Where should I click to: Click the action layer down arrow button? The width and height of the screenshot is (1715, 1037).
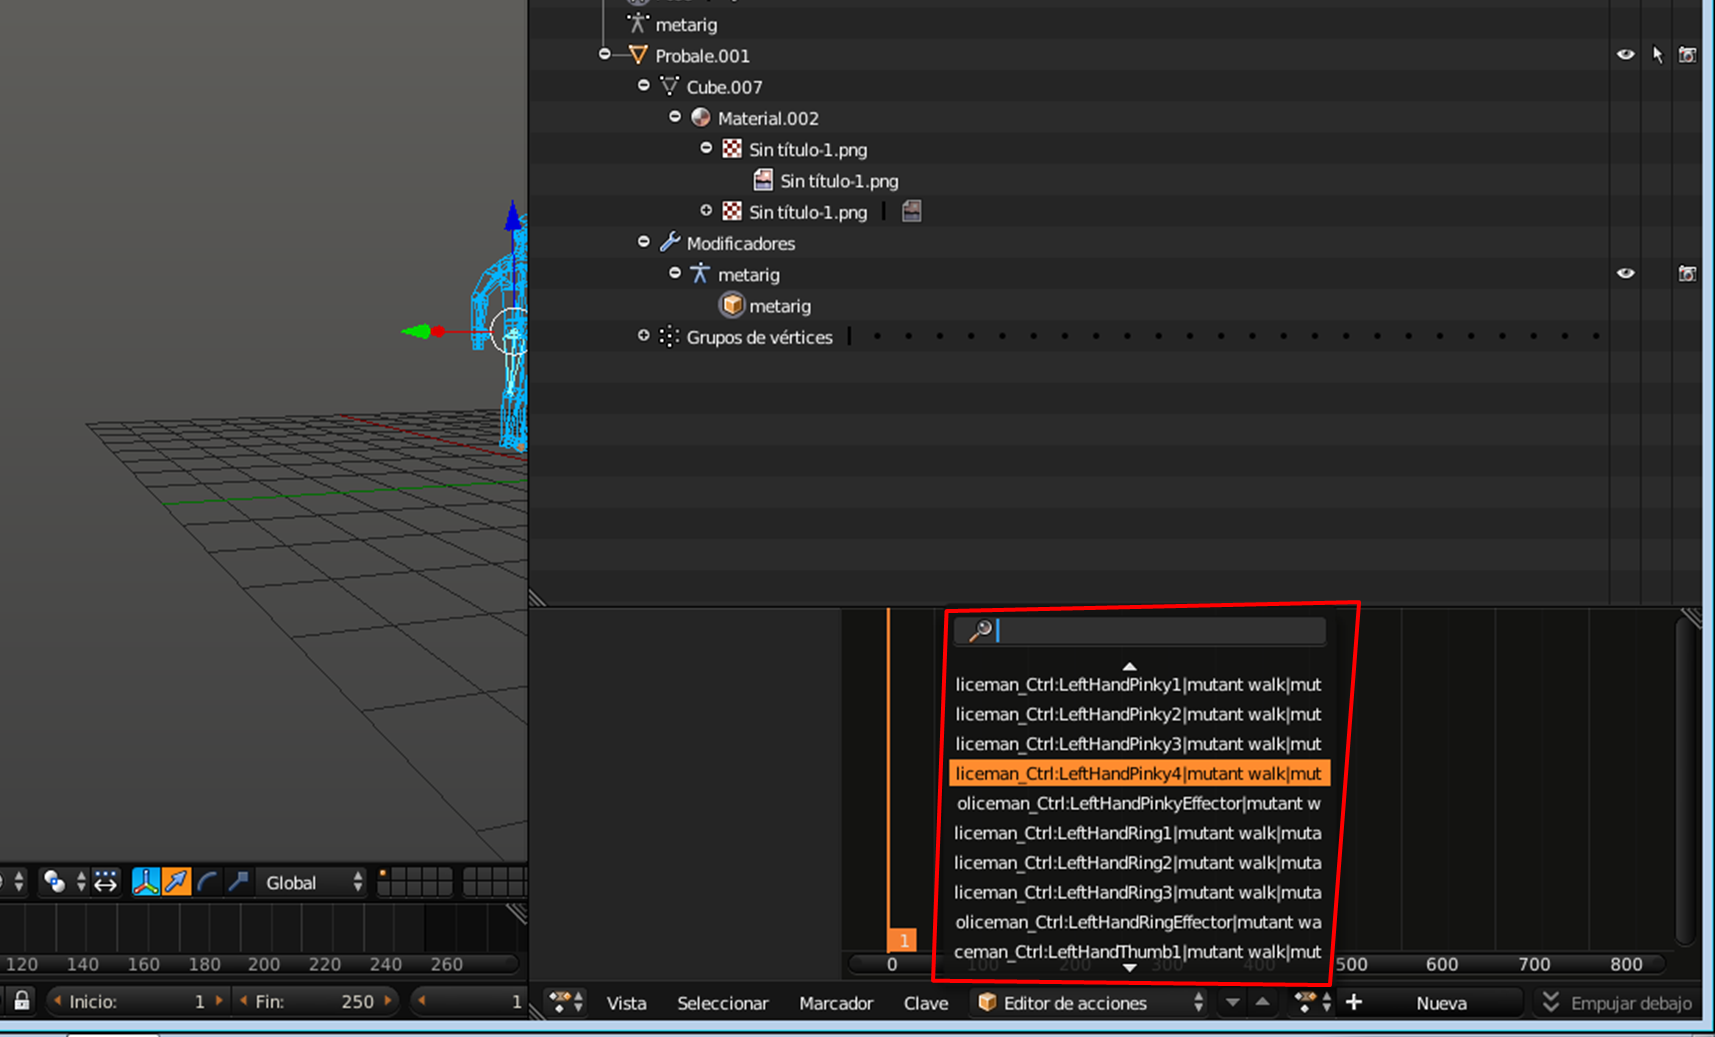pos(1233,1001)
